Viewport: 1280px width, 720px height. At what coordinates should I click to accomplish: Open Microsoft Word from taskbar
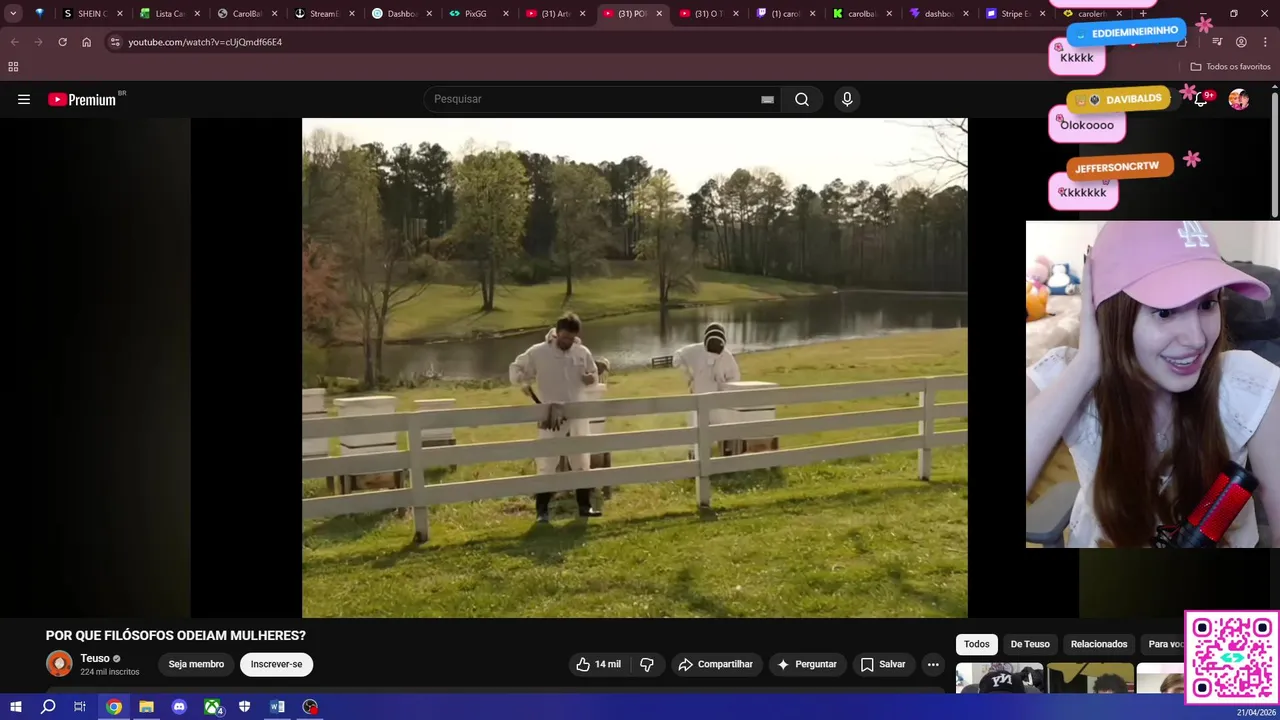tap(277, 707)
